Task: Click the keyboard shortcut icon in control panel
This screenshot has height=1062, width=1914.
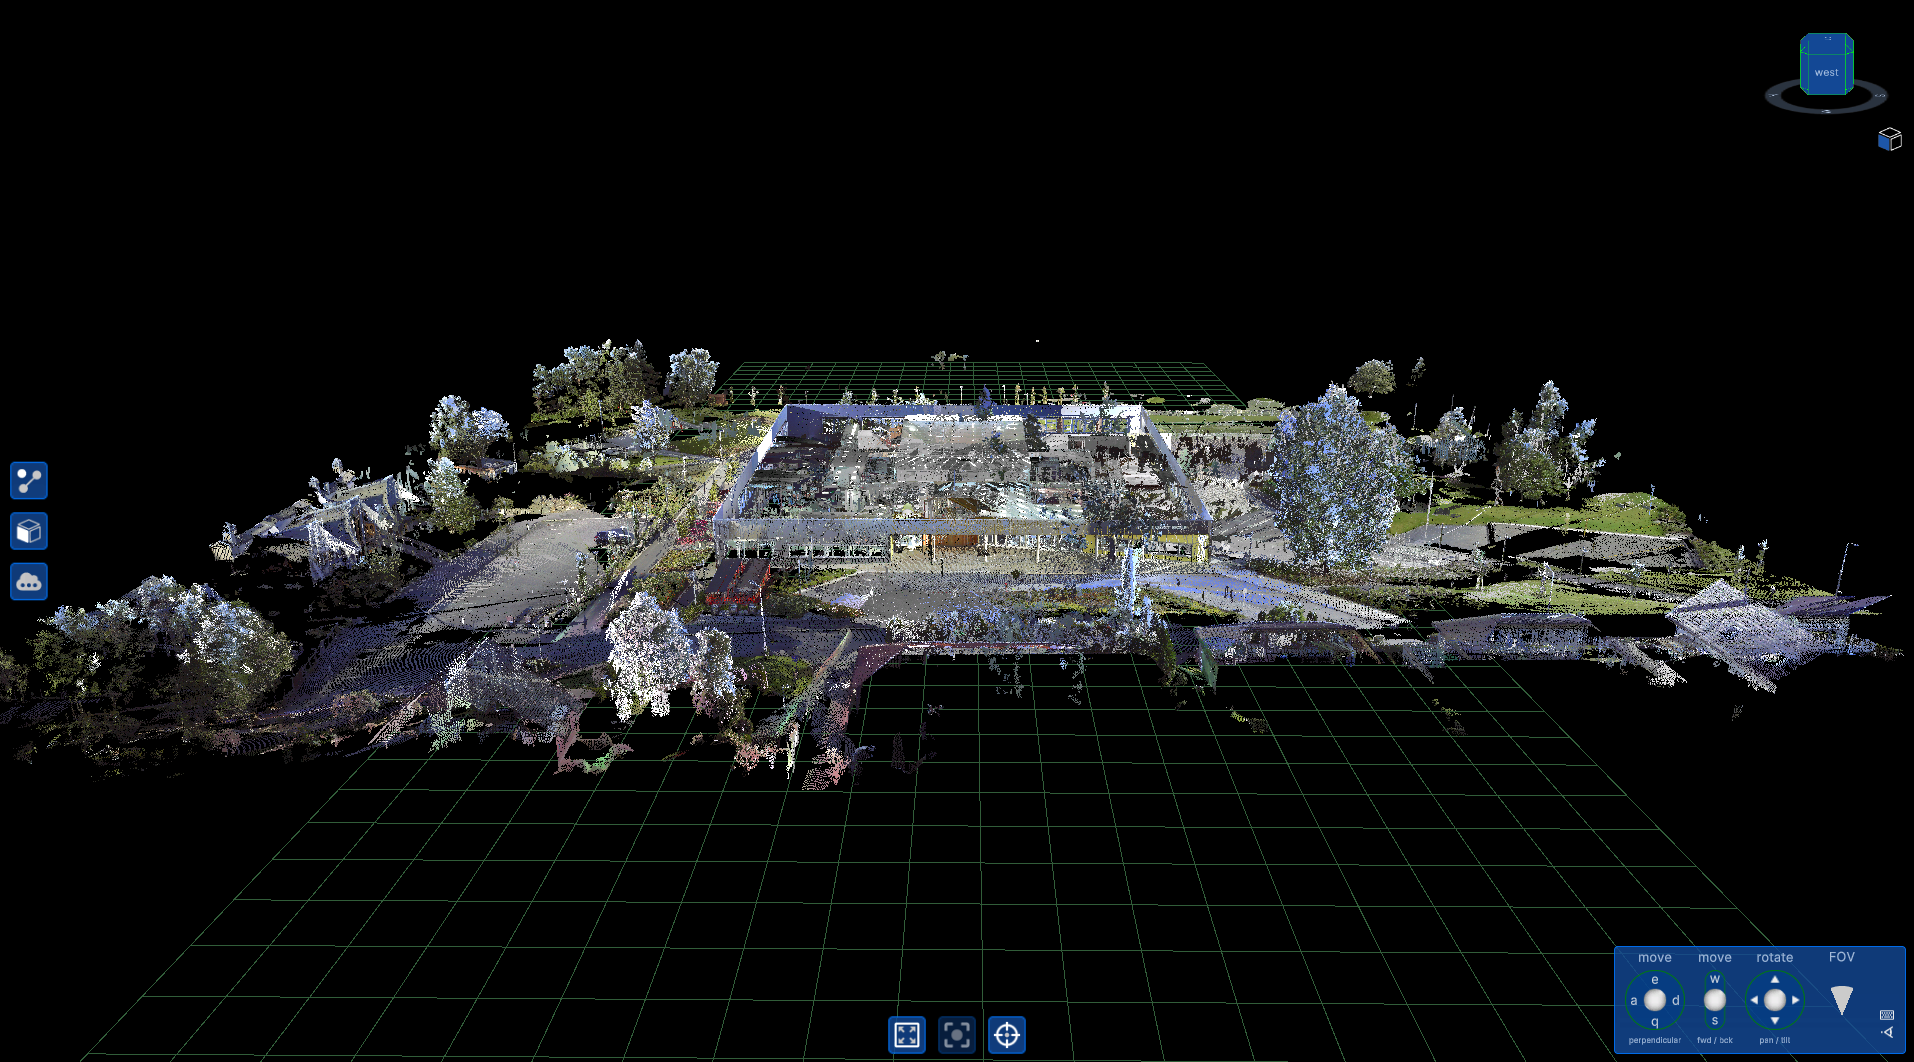Action: pos(1886,1015)
